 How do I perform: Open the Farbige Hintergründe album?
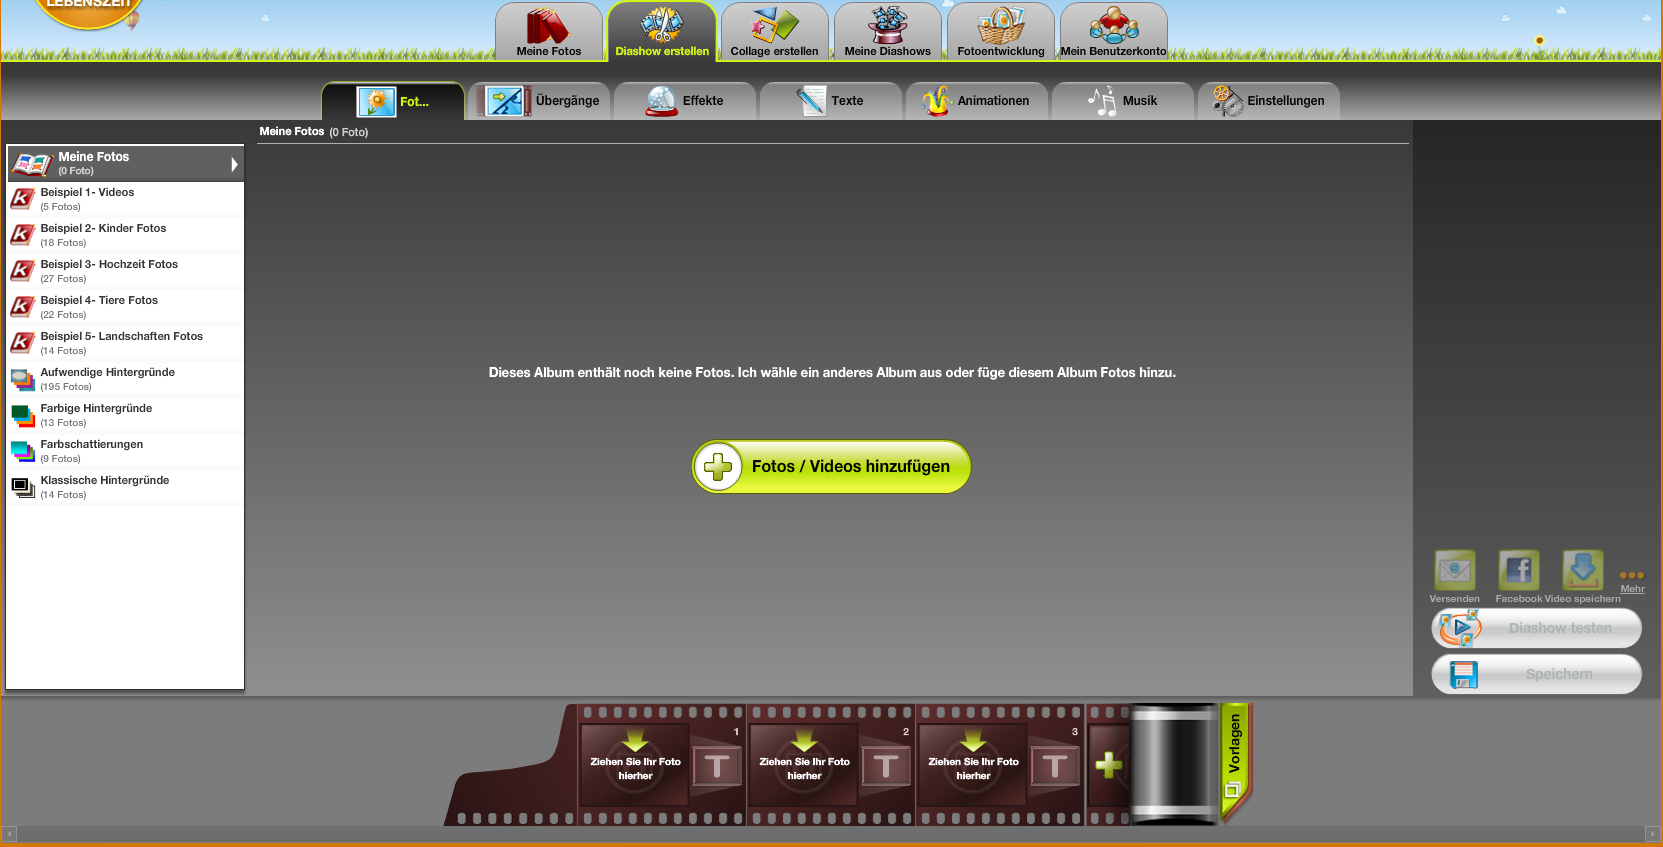point(125,415)
